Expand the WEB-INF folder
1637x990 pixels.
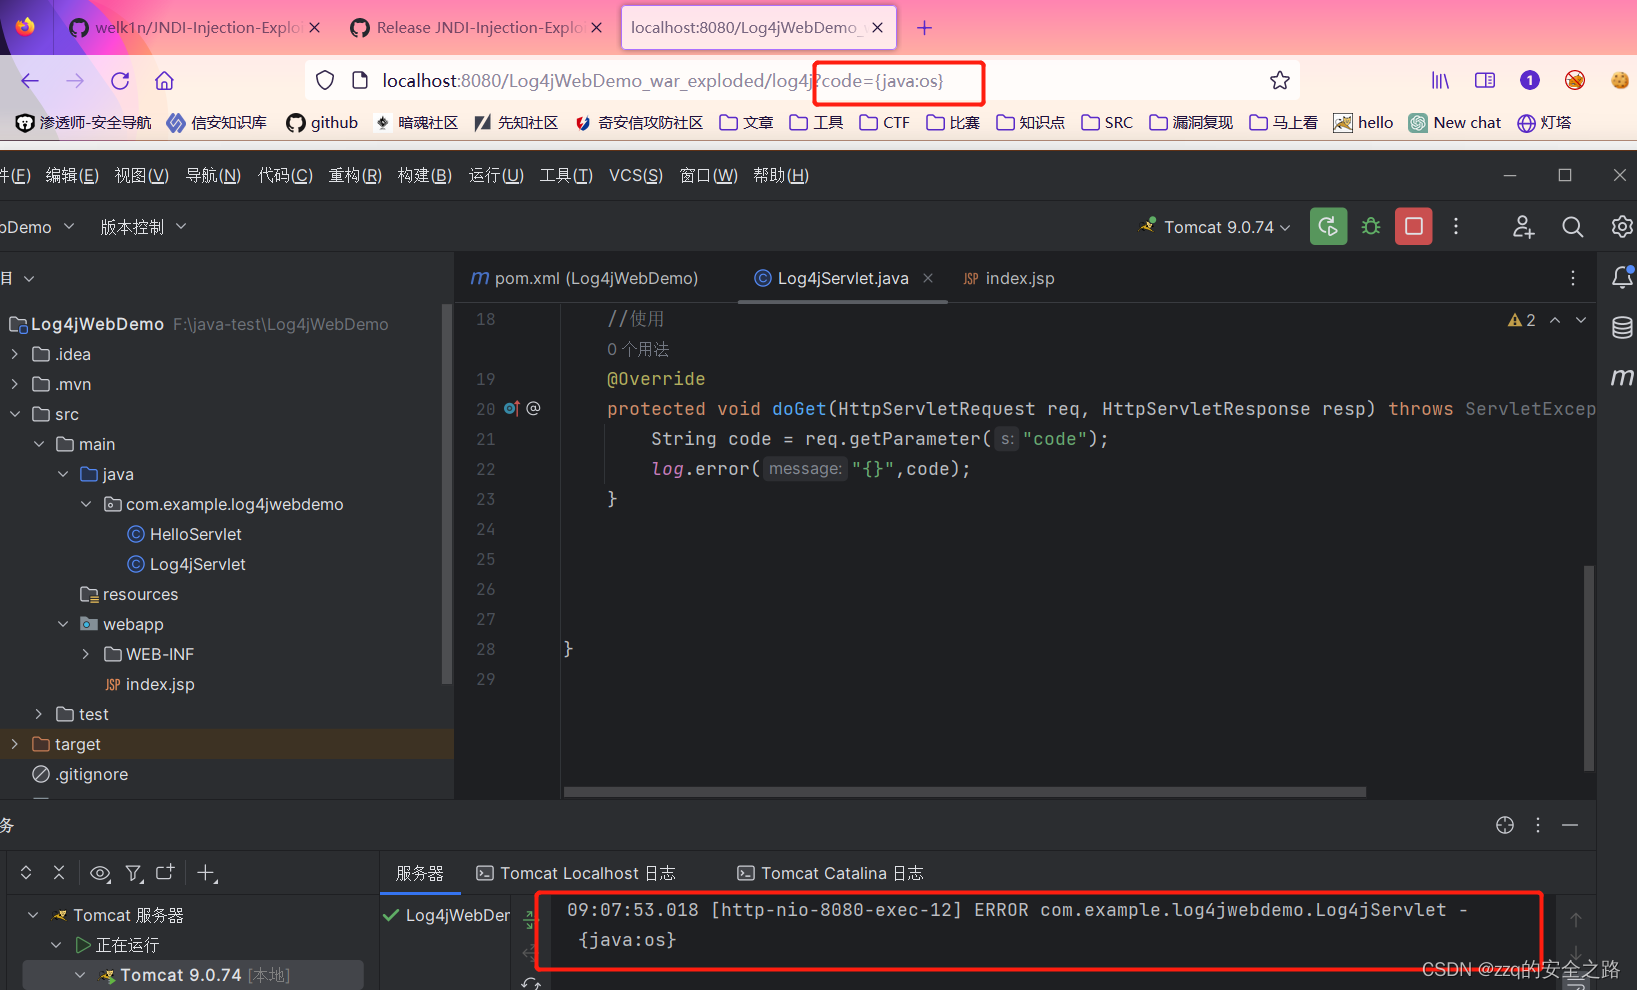pyautogui.click(x=86, y=654)
